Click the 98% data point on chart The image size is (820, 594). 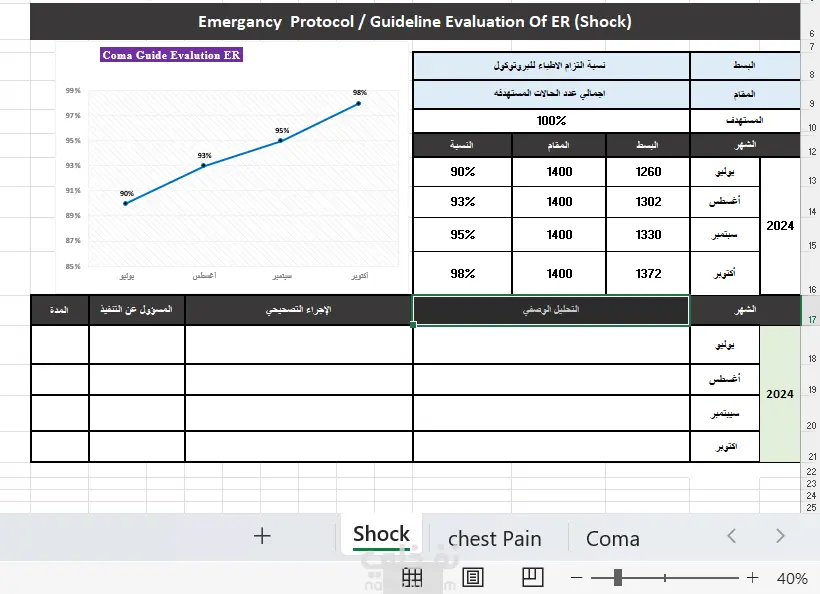(x=358, y=104)
